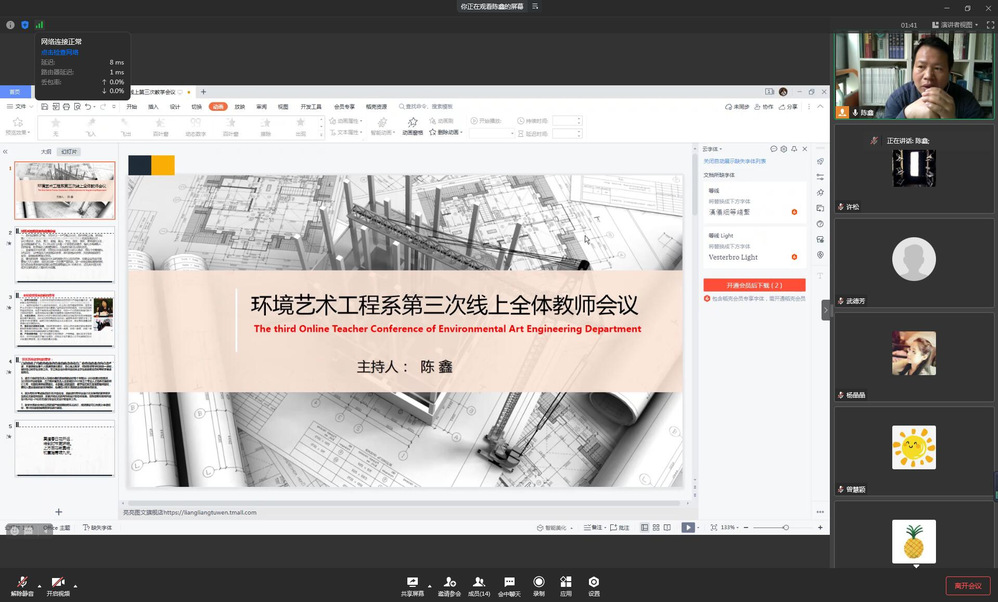998x602 pixels.
Task: Switch to 大纲 outline tab
Action: (46, 152)
